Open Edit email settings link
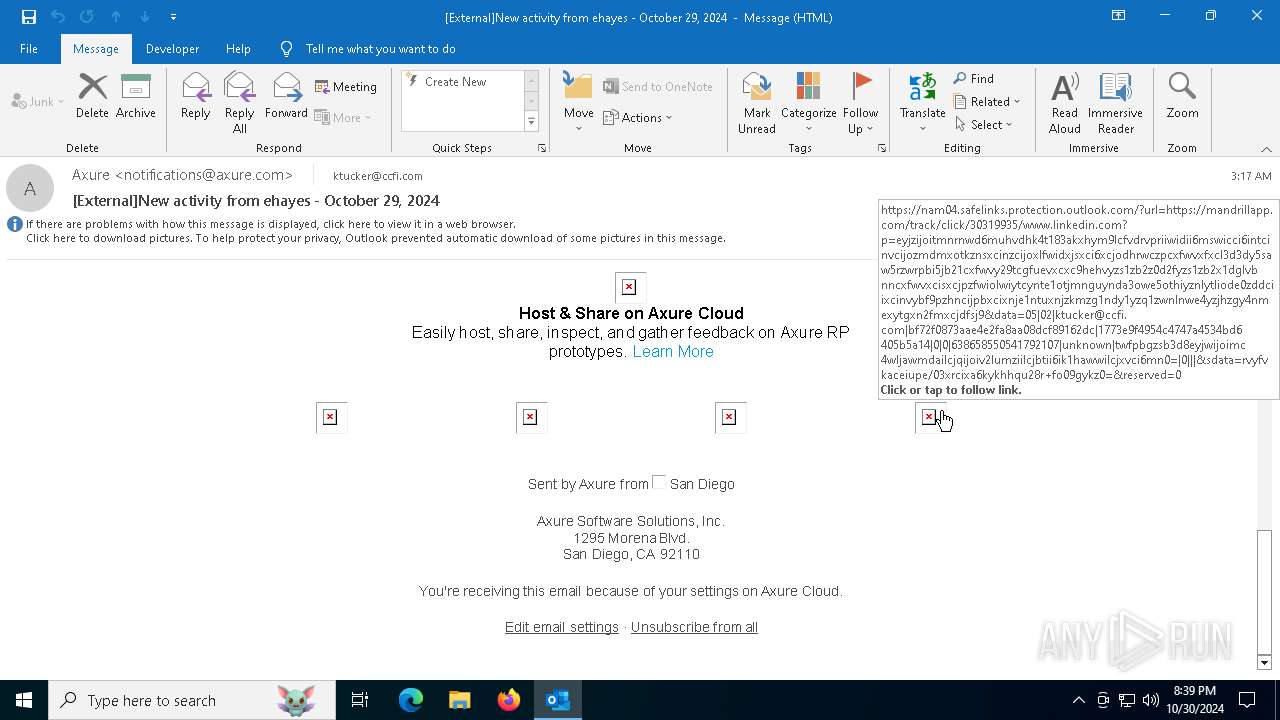This screenshot has height=720, width=1280. pos(562,627)
